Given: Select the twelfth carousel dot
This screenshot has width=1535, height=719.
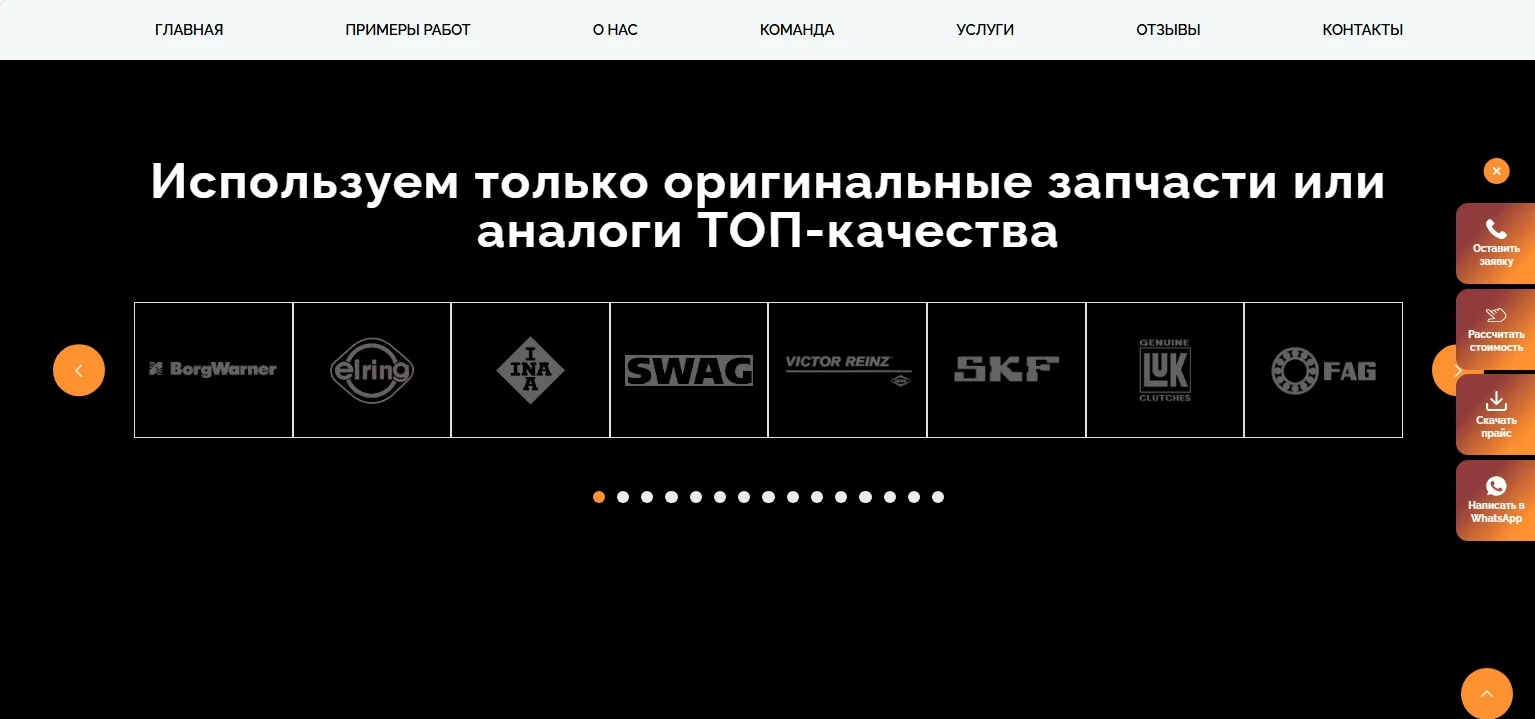Looking at the screenshot, I should [865, 497].
